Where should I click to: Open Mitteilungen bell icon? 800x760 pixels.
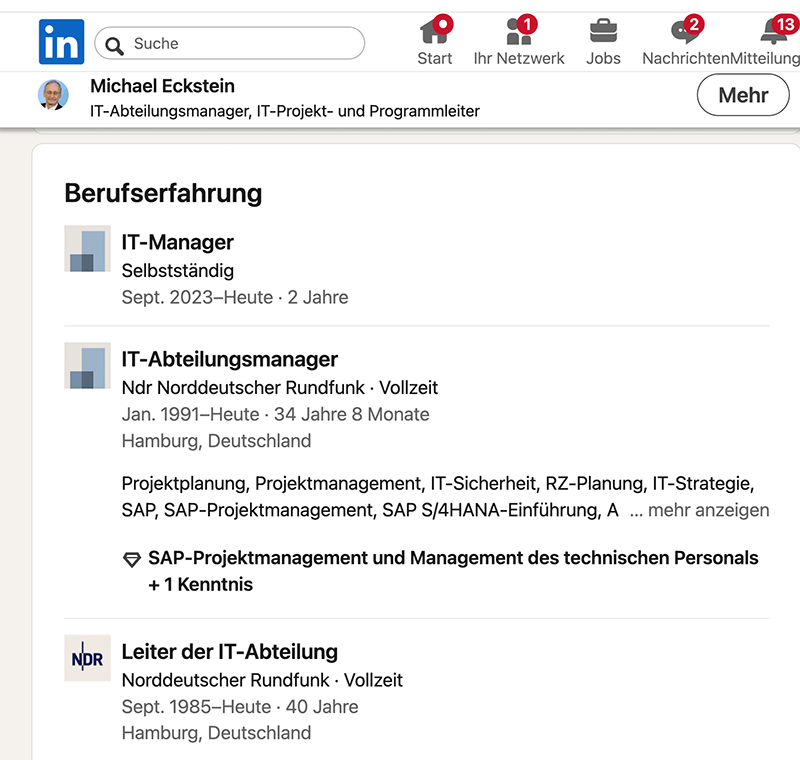pos(774,32)
